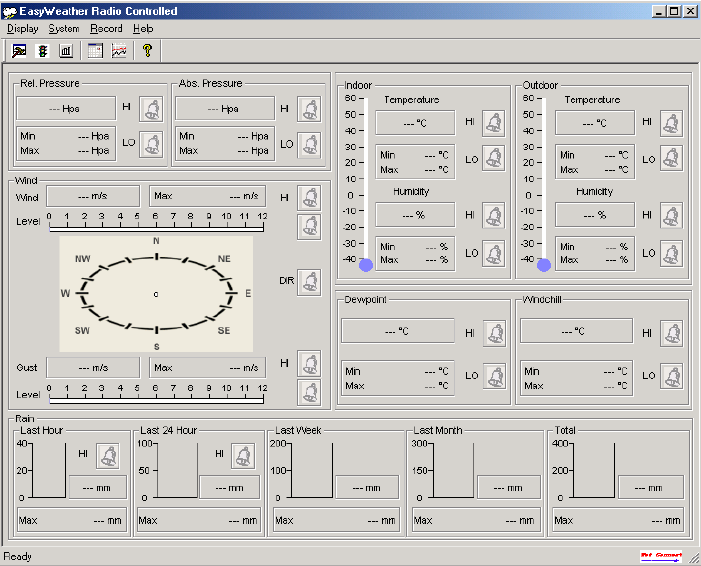Click the indoor humidity % field
The image size is (701, 566).
pos(415,215)
